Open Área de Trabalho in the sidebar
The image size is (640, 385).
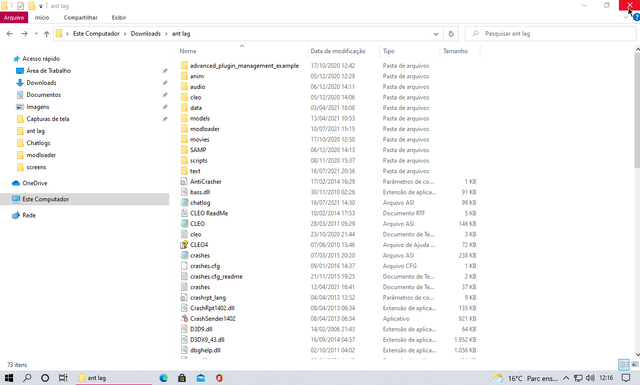point(48,71)
